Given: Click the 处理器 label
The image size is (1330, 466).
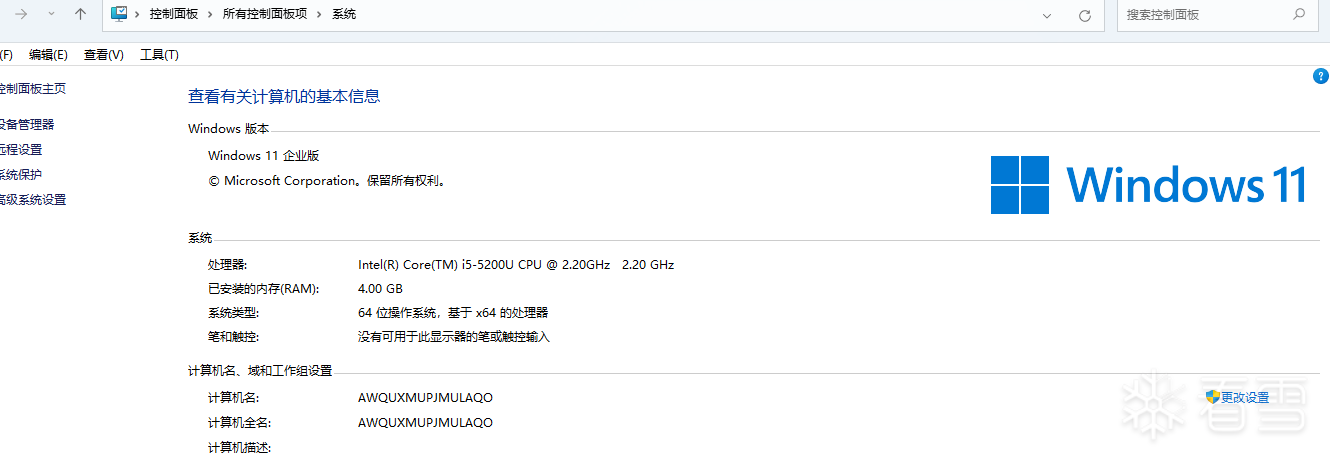Looking at the screenshot, I should click(x=227, y=265).
